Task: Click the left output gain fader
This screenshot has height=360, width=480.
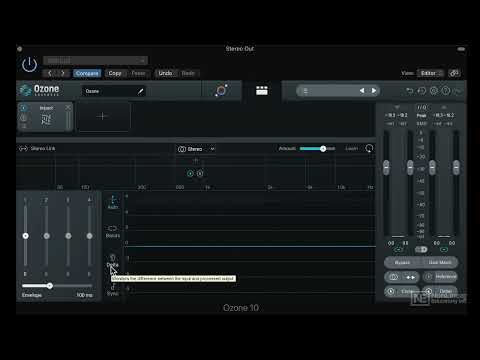Action: coord(432,167)
